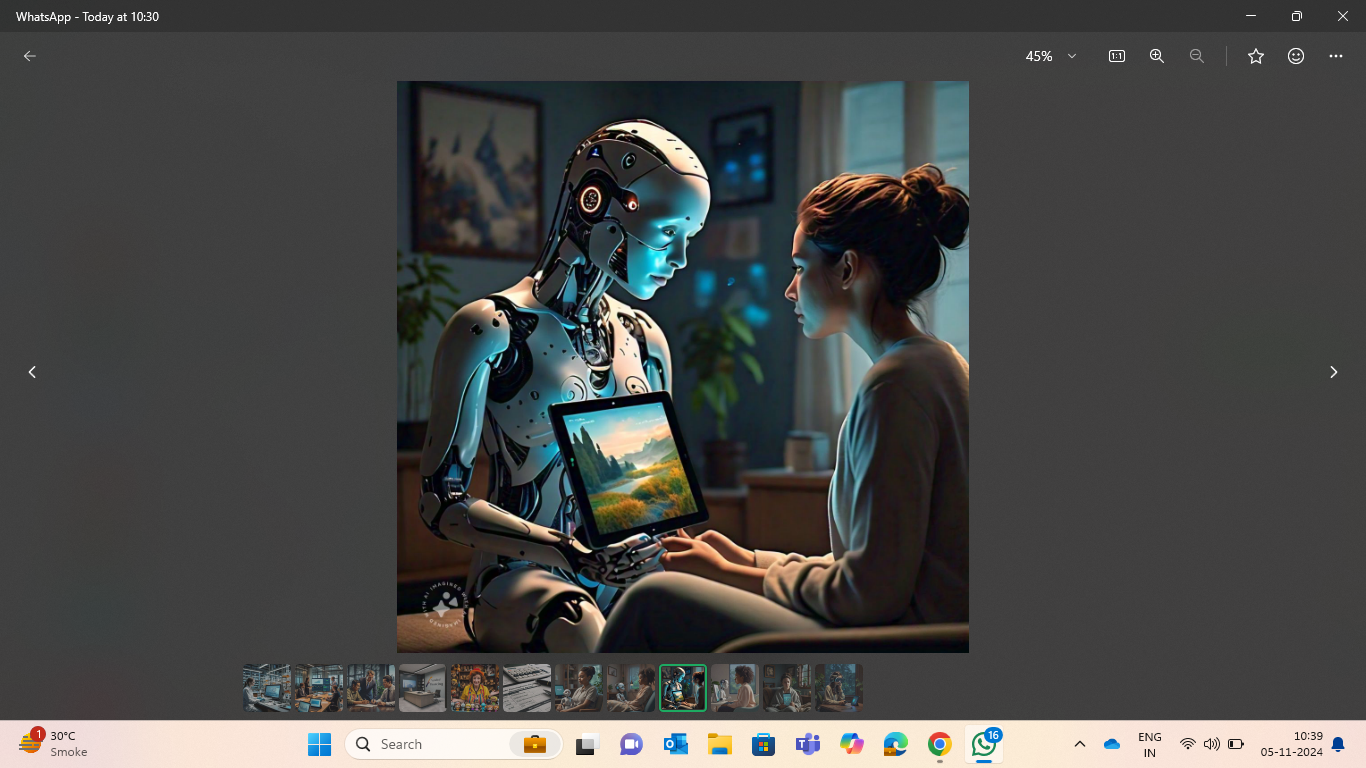Screen dimensions: 1366x768
Task: Go to the next image
Action: pos(1333,372)
